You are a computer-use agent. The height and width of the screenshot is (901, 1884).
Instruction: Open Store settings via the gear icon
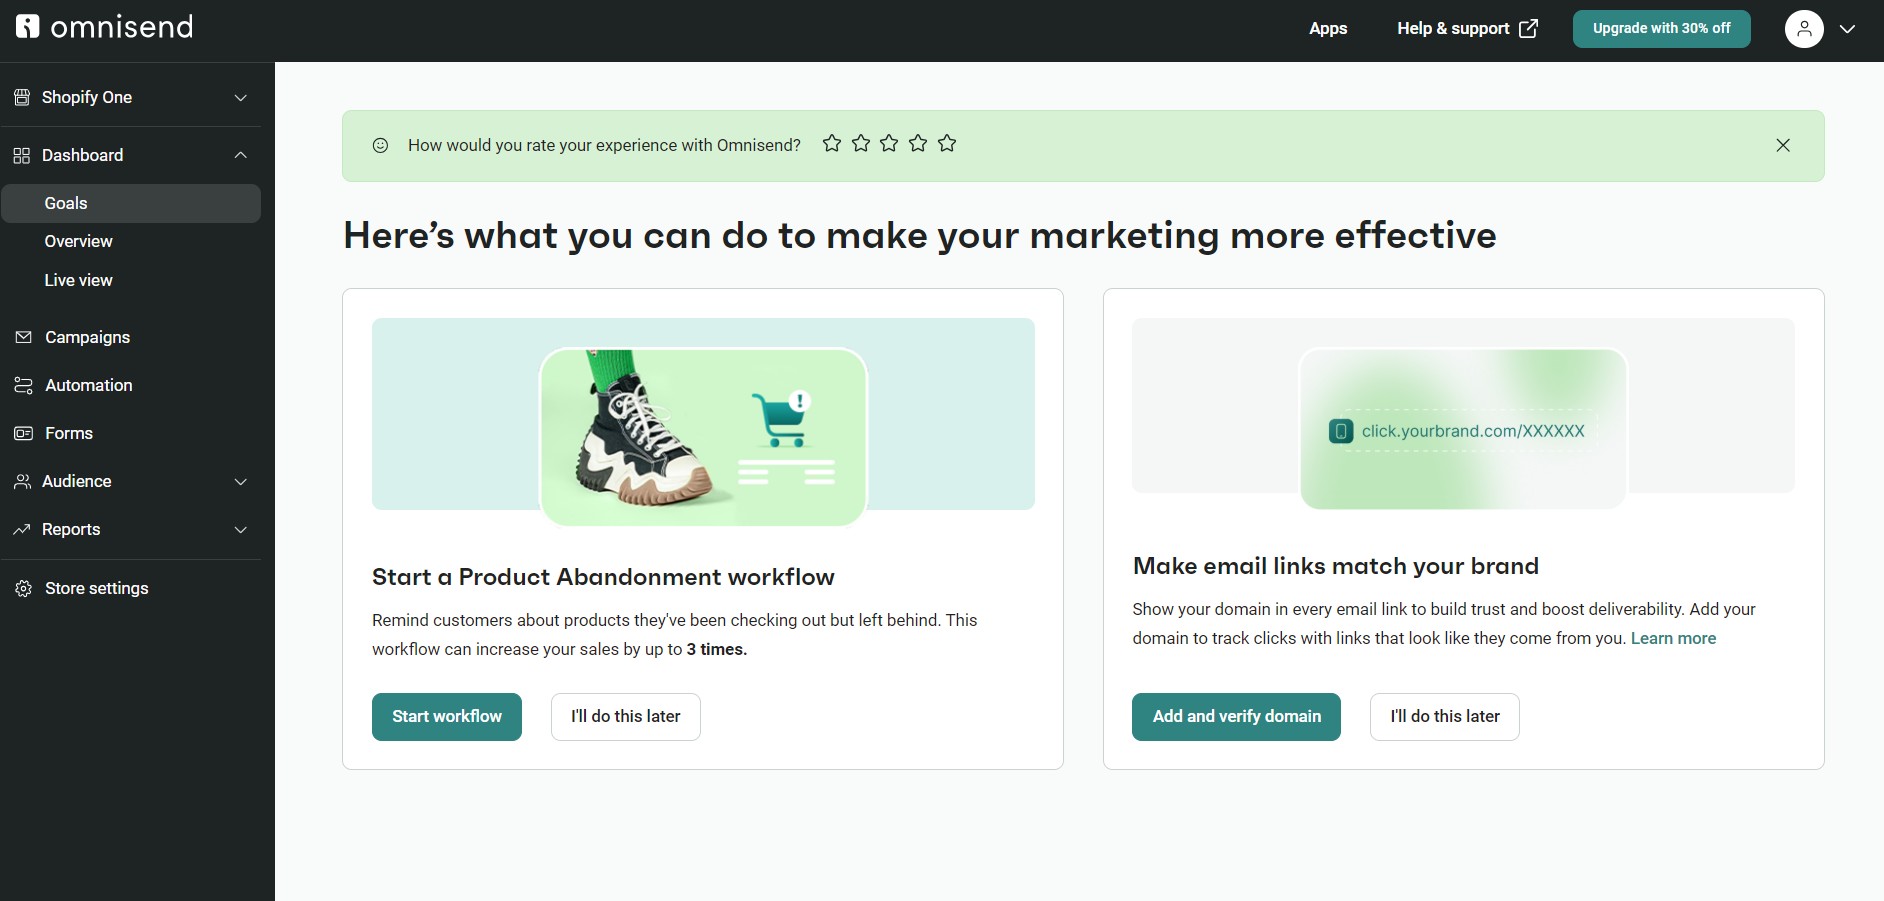tap(22, 588)
